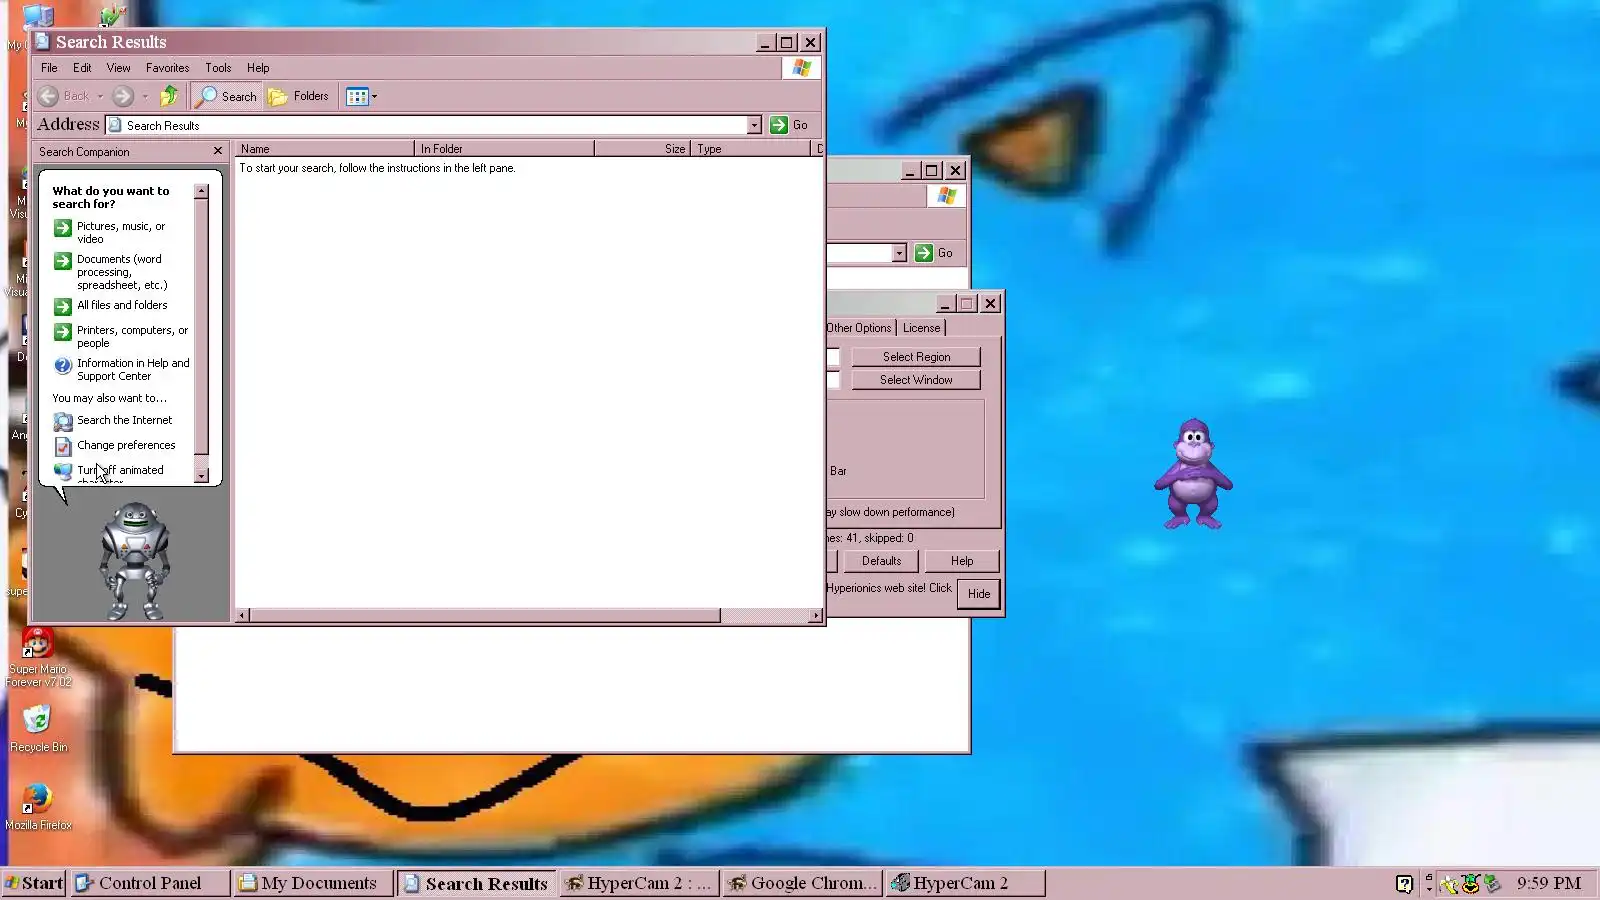
Task: Open Super Mario Forever desktop shortcut
Action: [38, 657]
